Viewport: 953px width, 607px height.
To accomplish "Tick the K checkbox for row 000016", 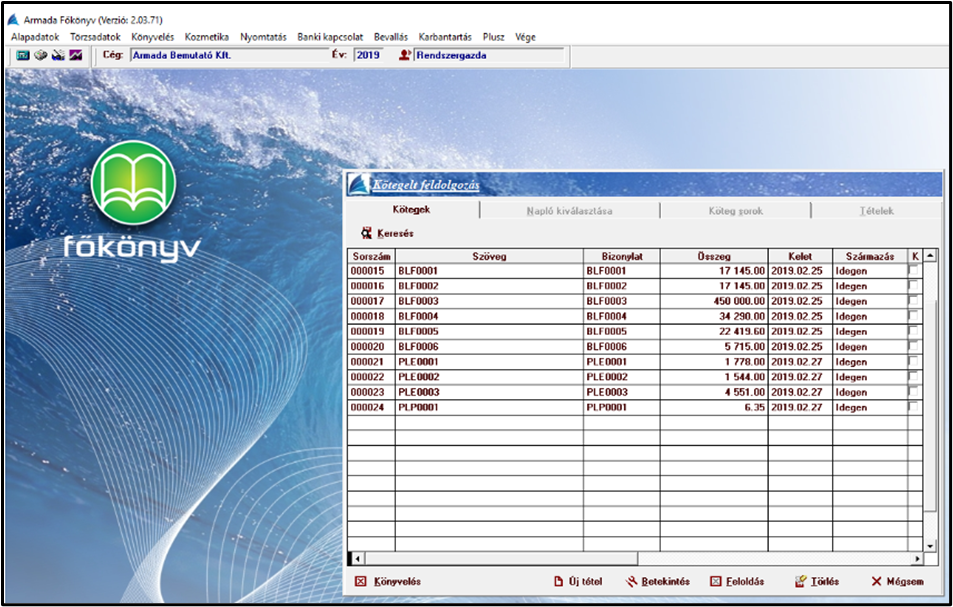I will [x=913, y=286].
